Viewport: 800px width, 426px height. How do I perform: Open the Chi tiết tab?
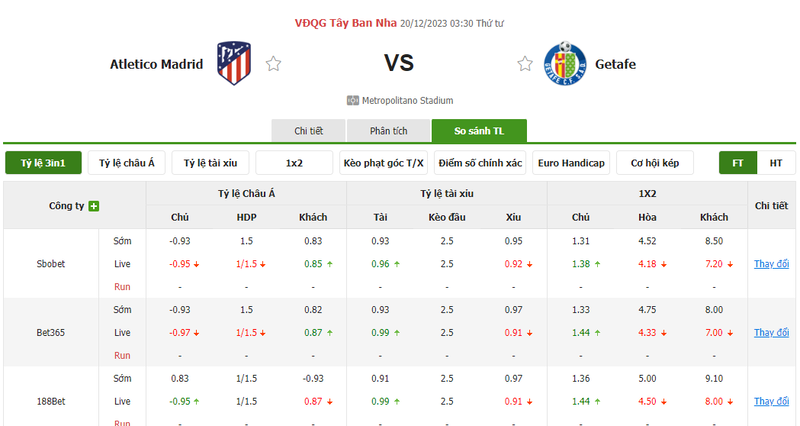point(309,131)
